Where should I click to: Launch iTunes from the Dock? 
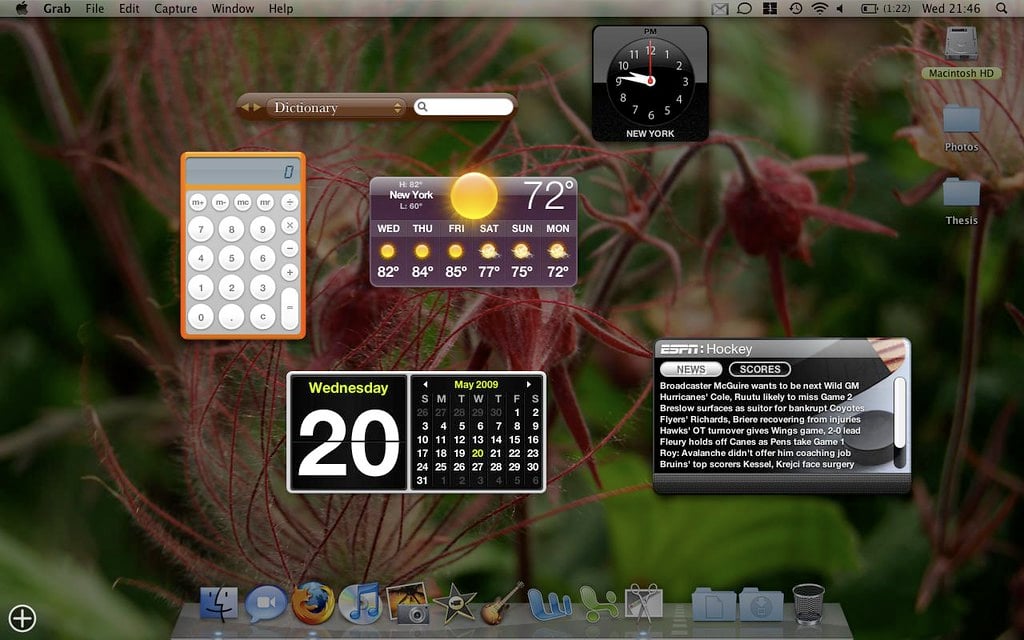tap(360, 603)
